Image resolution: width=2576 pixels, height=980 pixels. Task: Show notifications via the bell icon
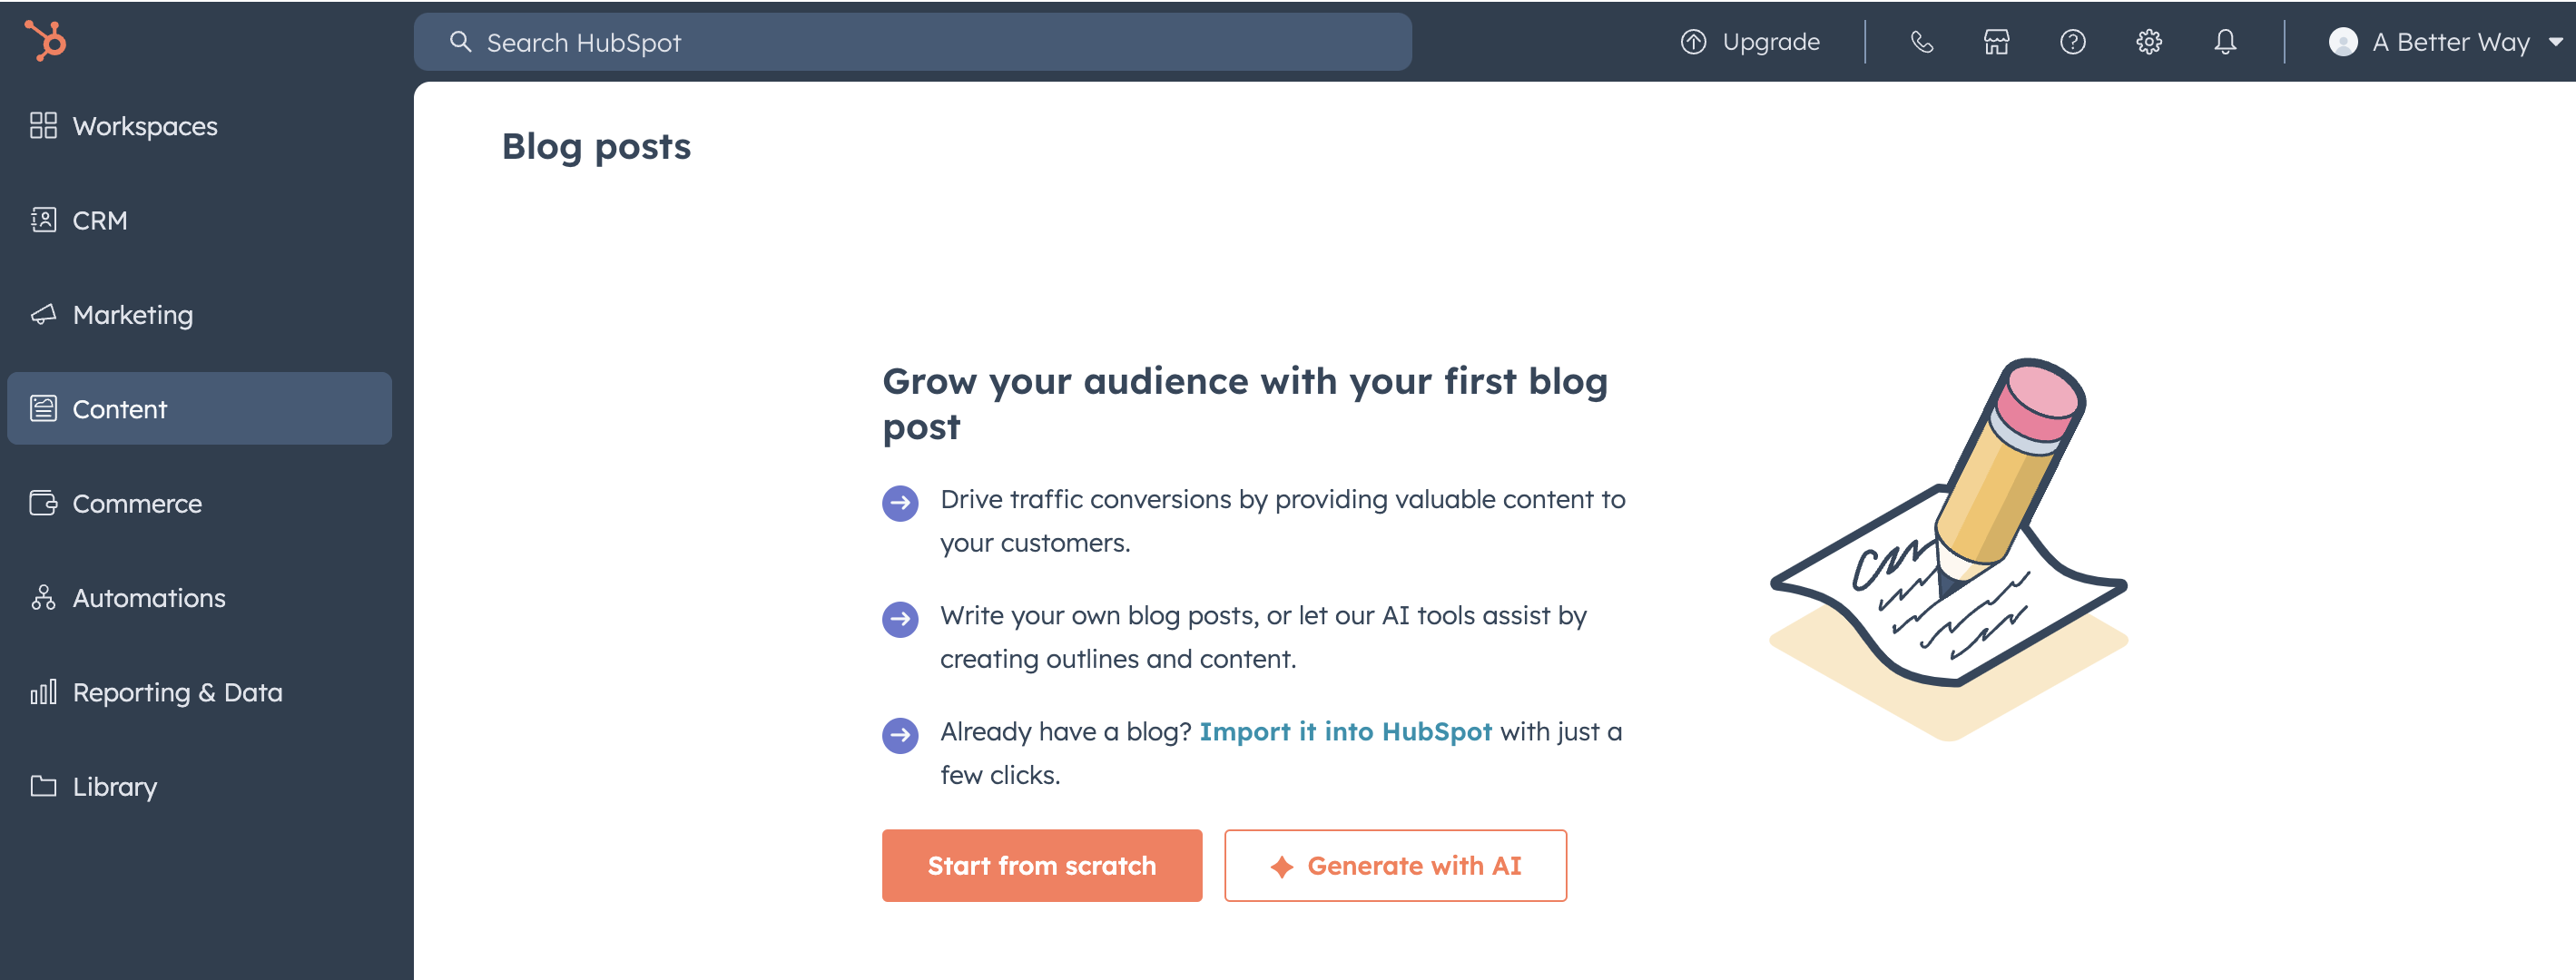2224,42
